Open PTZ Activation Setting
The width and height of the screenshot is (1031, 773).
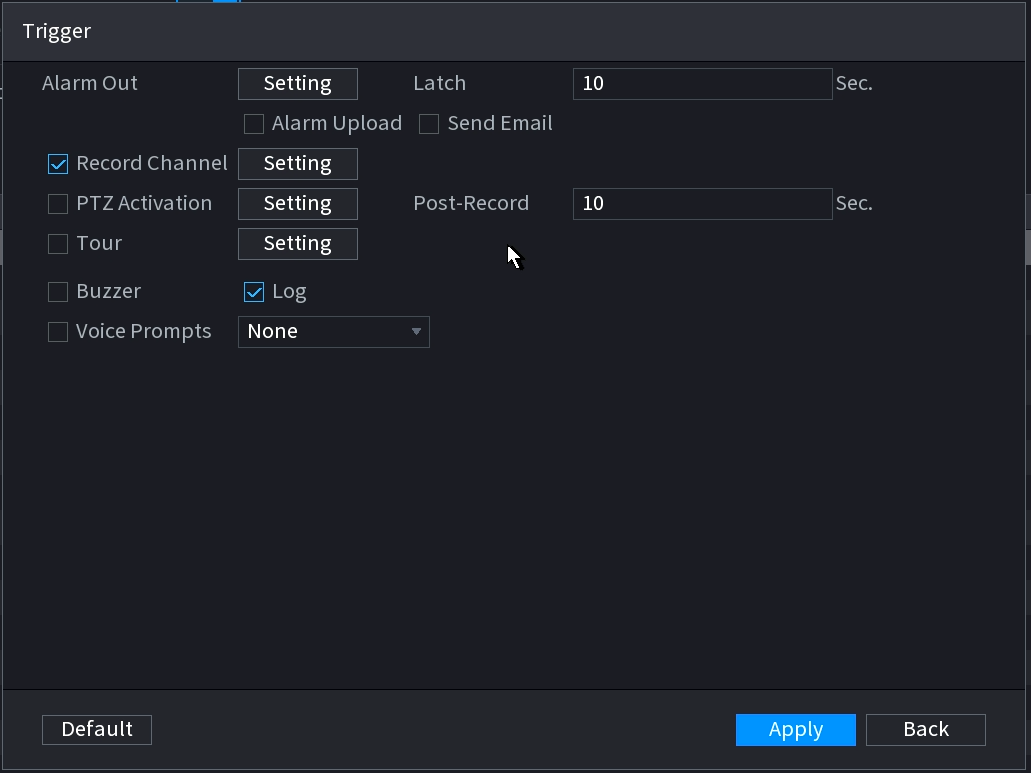point(297,204)
